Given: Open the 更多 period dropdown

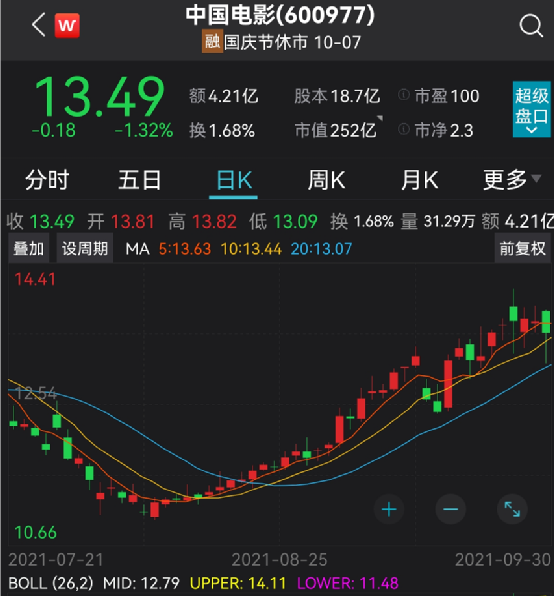Looking at the screenshot, I should tap(511, 179).
